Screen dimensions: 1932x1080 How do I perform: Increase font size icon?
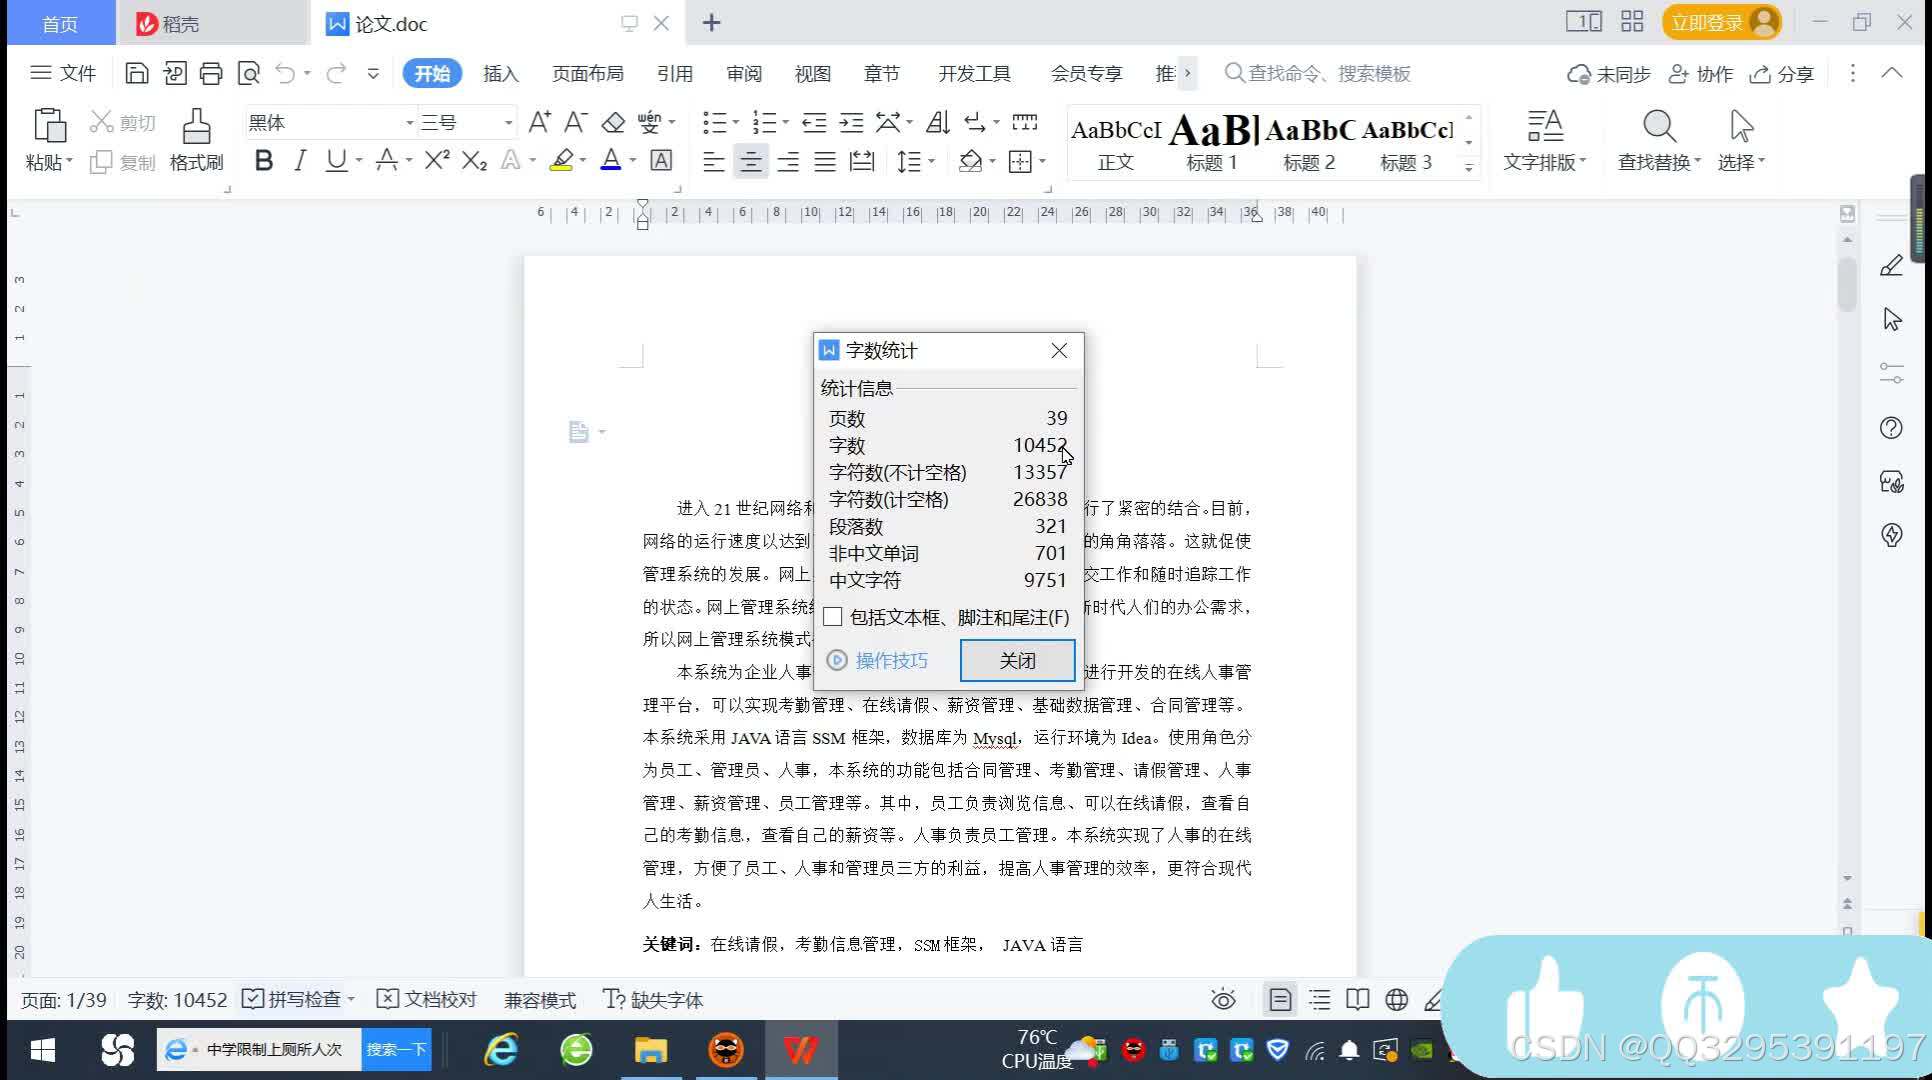pos(539,122)
